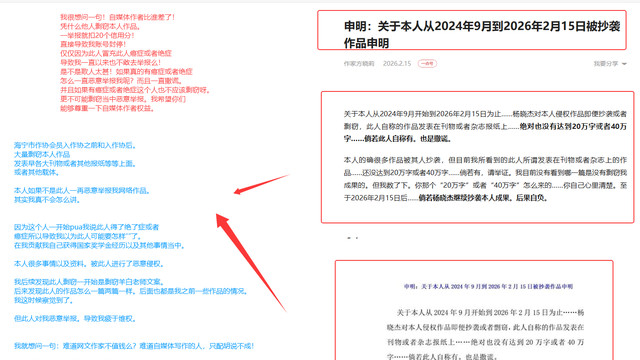Click the blue line 海宁市作协会员入作协之前和入作协后。

75,145
